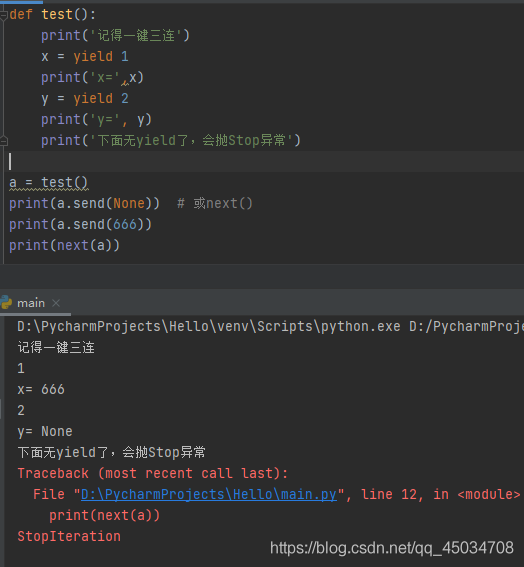Click the line print('记得一键三连')

(115, 35)
